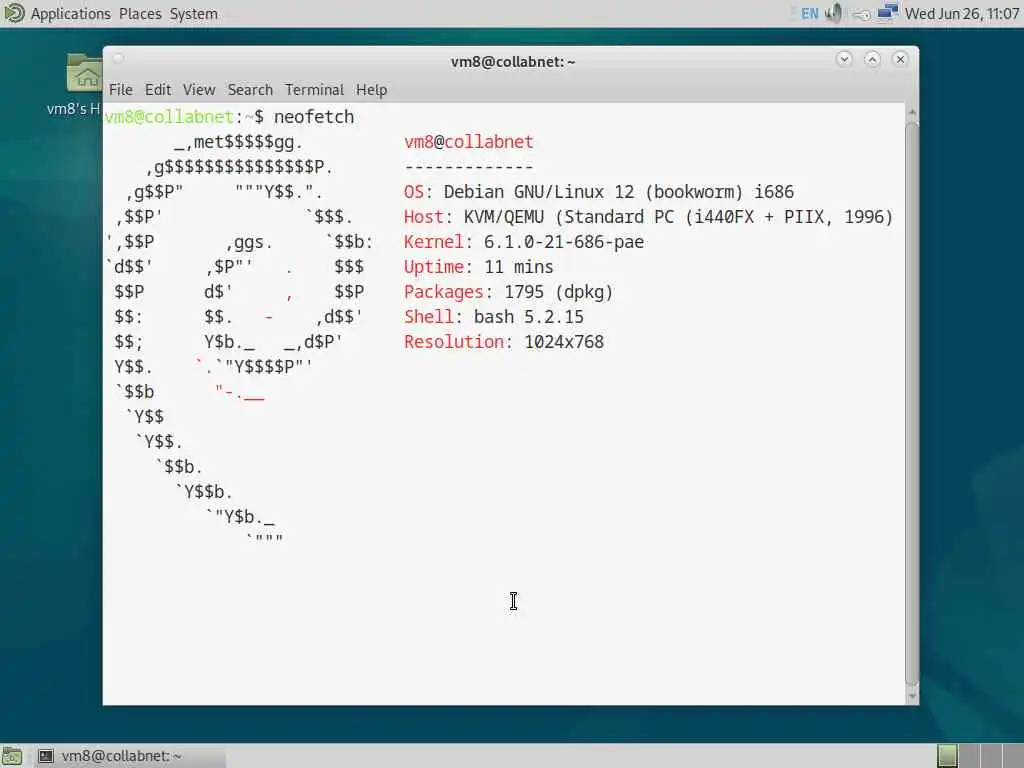The height and width of the screenshot is (768, 1024).
Task: Switch to the second workspace in the switcher
Action: tap(969, 756)
